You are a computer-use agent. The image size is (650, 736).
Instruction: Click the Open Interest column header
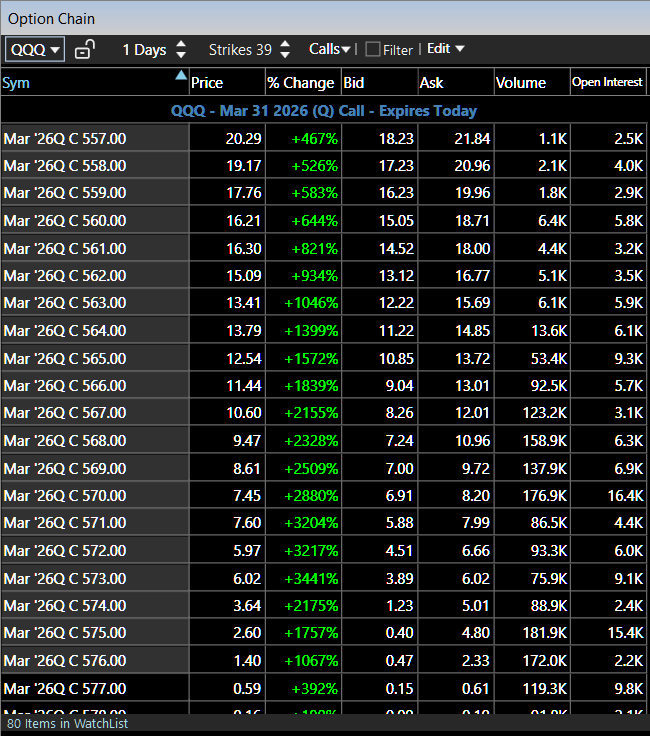(607, 82)
